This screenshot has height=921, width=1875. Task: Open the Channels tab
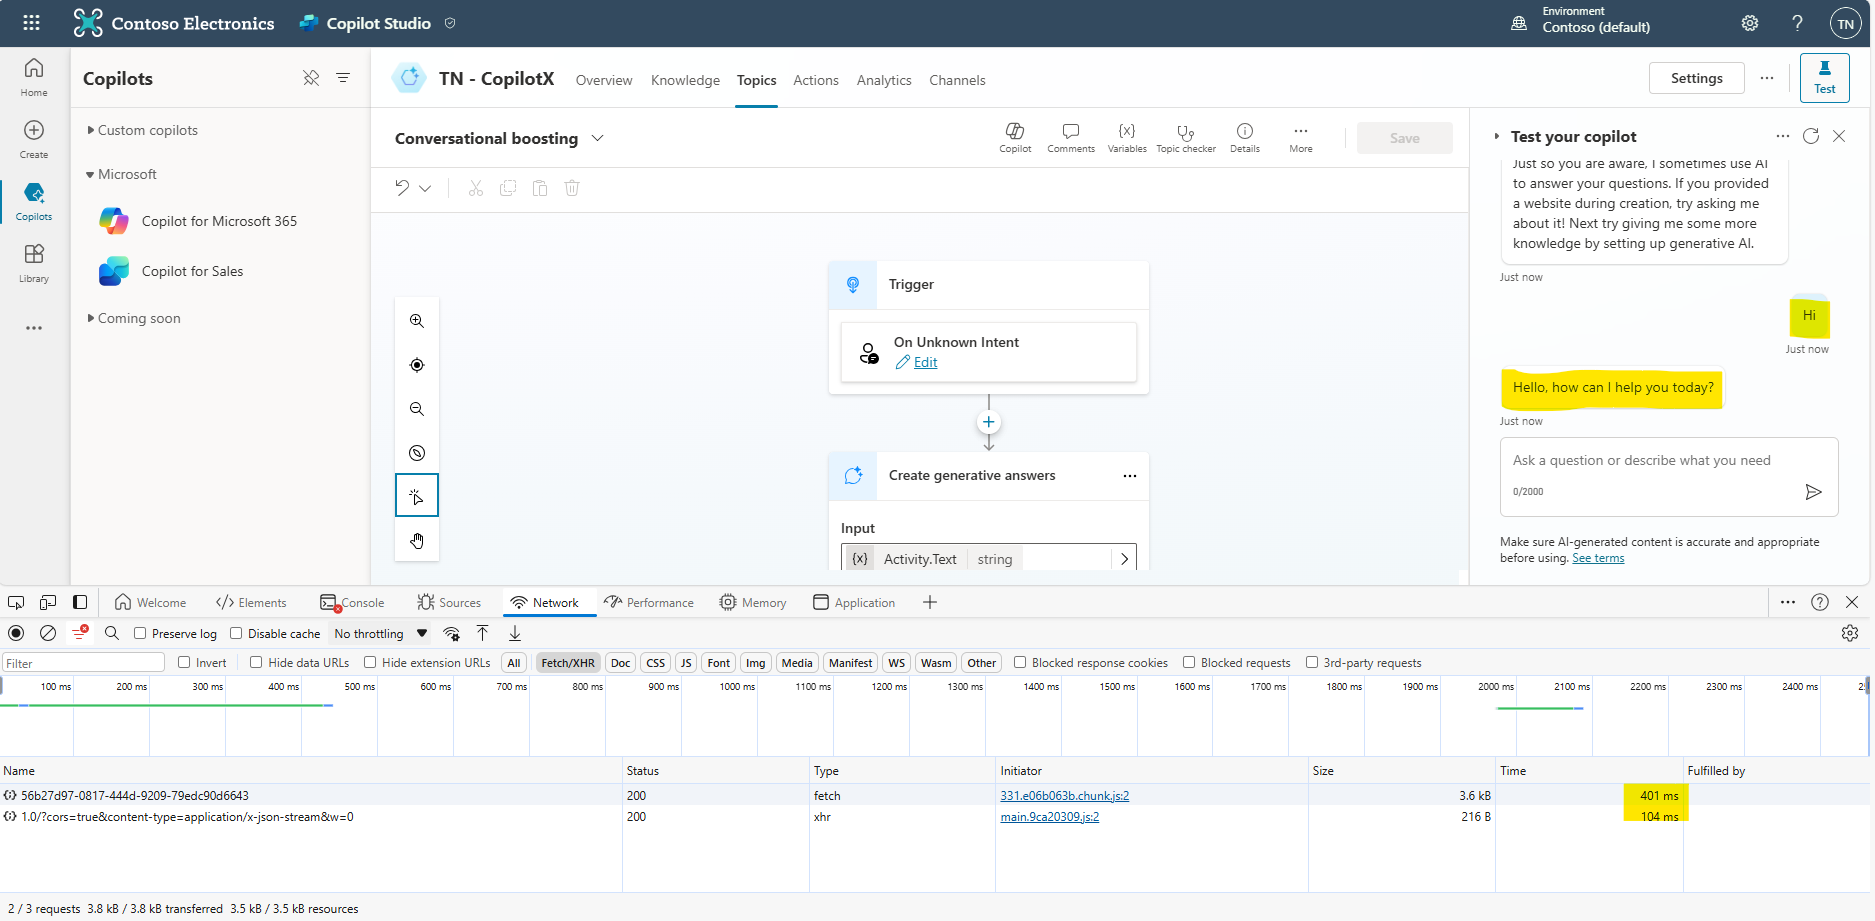(x=957, y=80)
